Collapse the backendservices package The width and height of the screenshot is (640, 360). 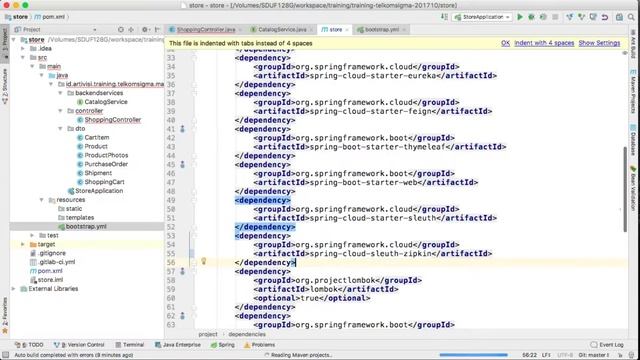coord(60,93)
